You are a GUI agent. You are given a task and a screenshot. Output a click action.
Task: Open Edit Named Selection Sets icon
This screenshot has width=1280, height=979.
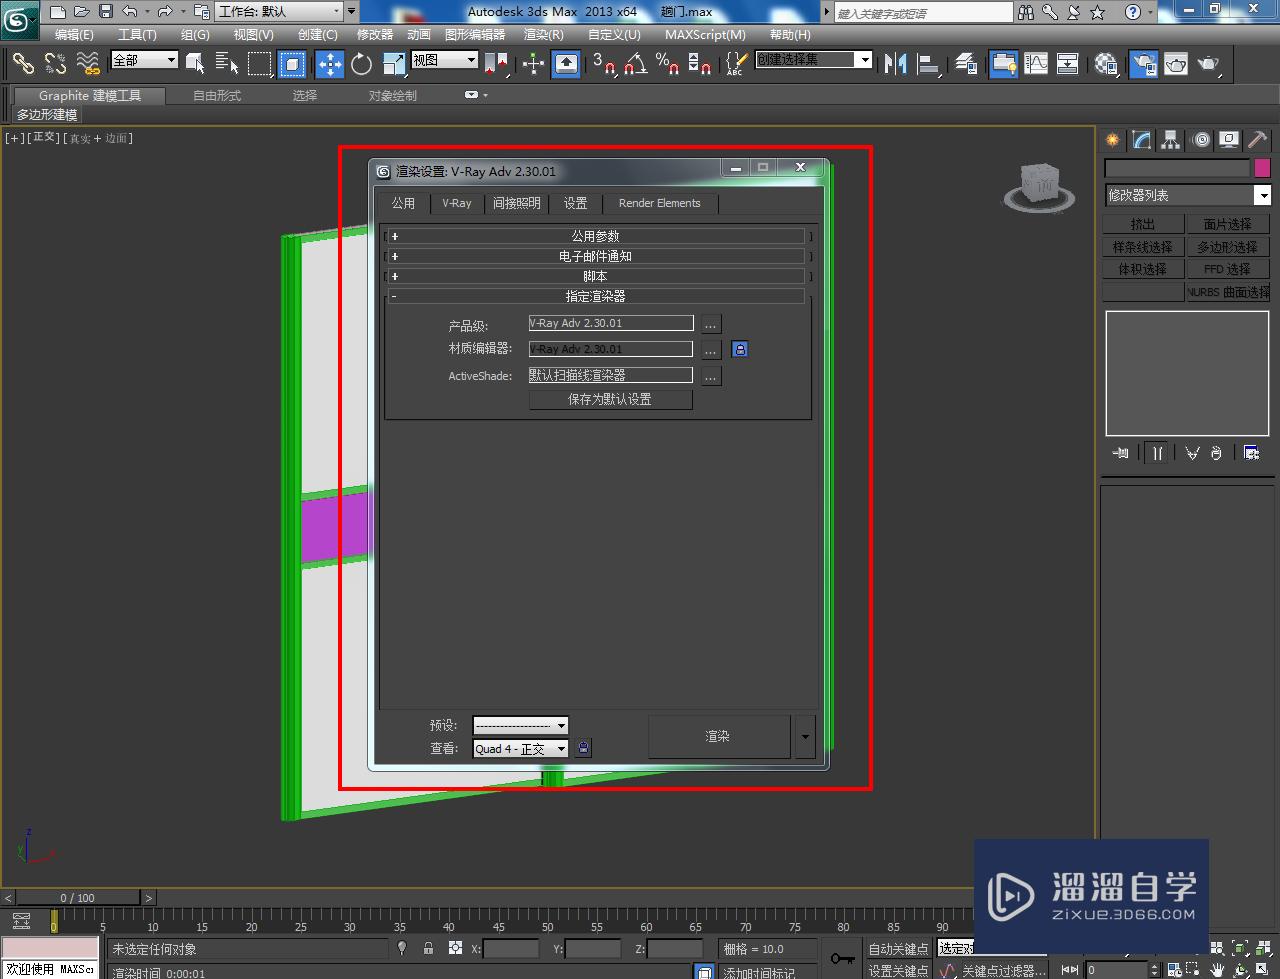(735, 63)
